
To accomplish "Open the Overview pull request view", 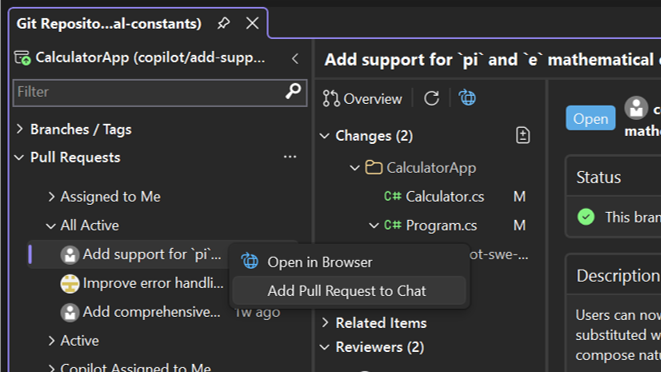I will (362, 99).
